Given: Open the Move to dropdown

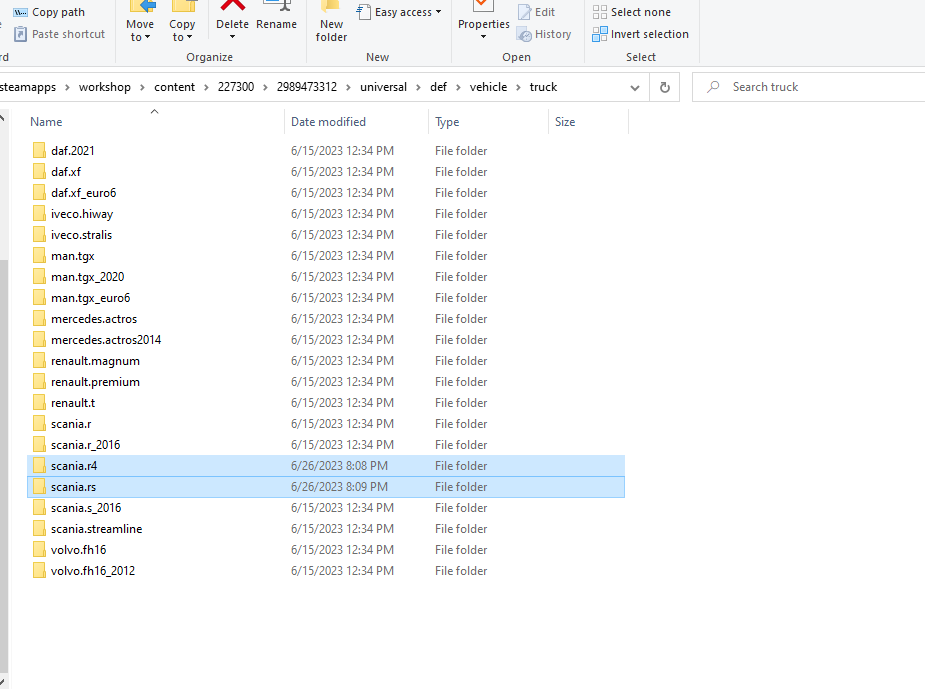Looking at the screenshot, I should click(x=140, y=22).
